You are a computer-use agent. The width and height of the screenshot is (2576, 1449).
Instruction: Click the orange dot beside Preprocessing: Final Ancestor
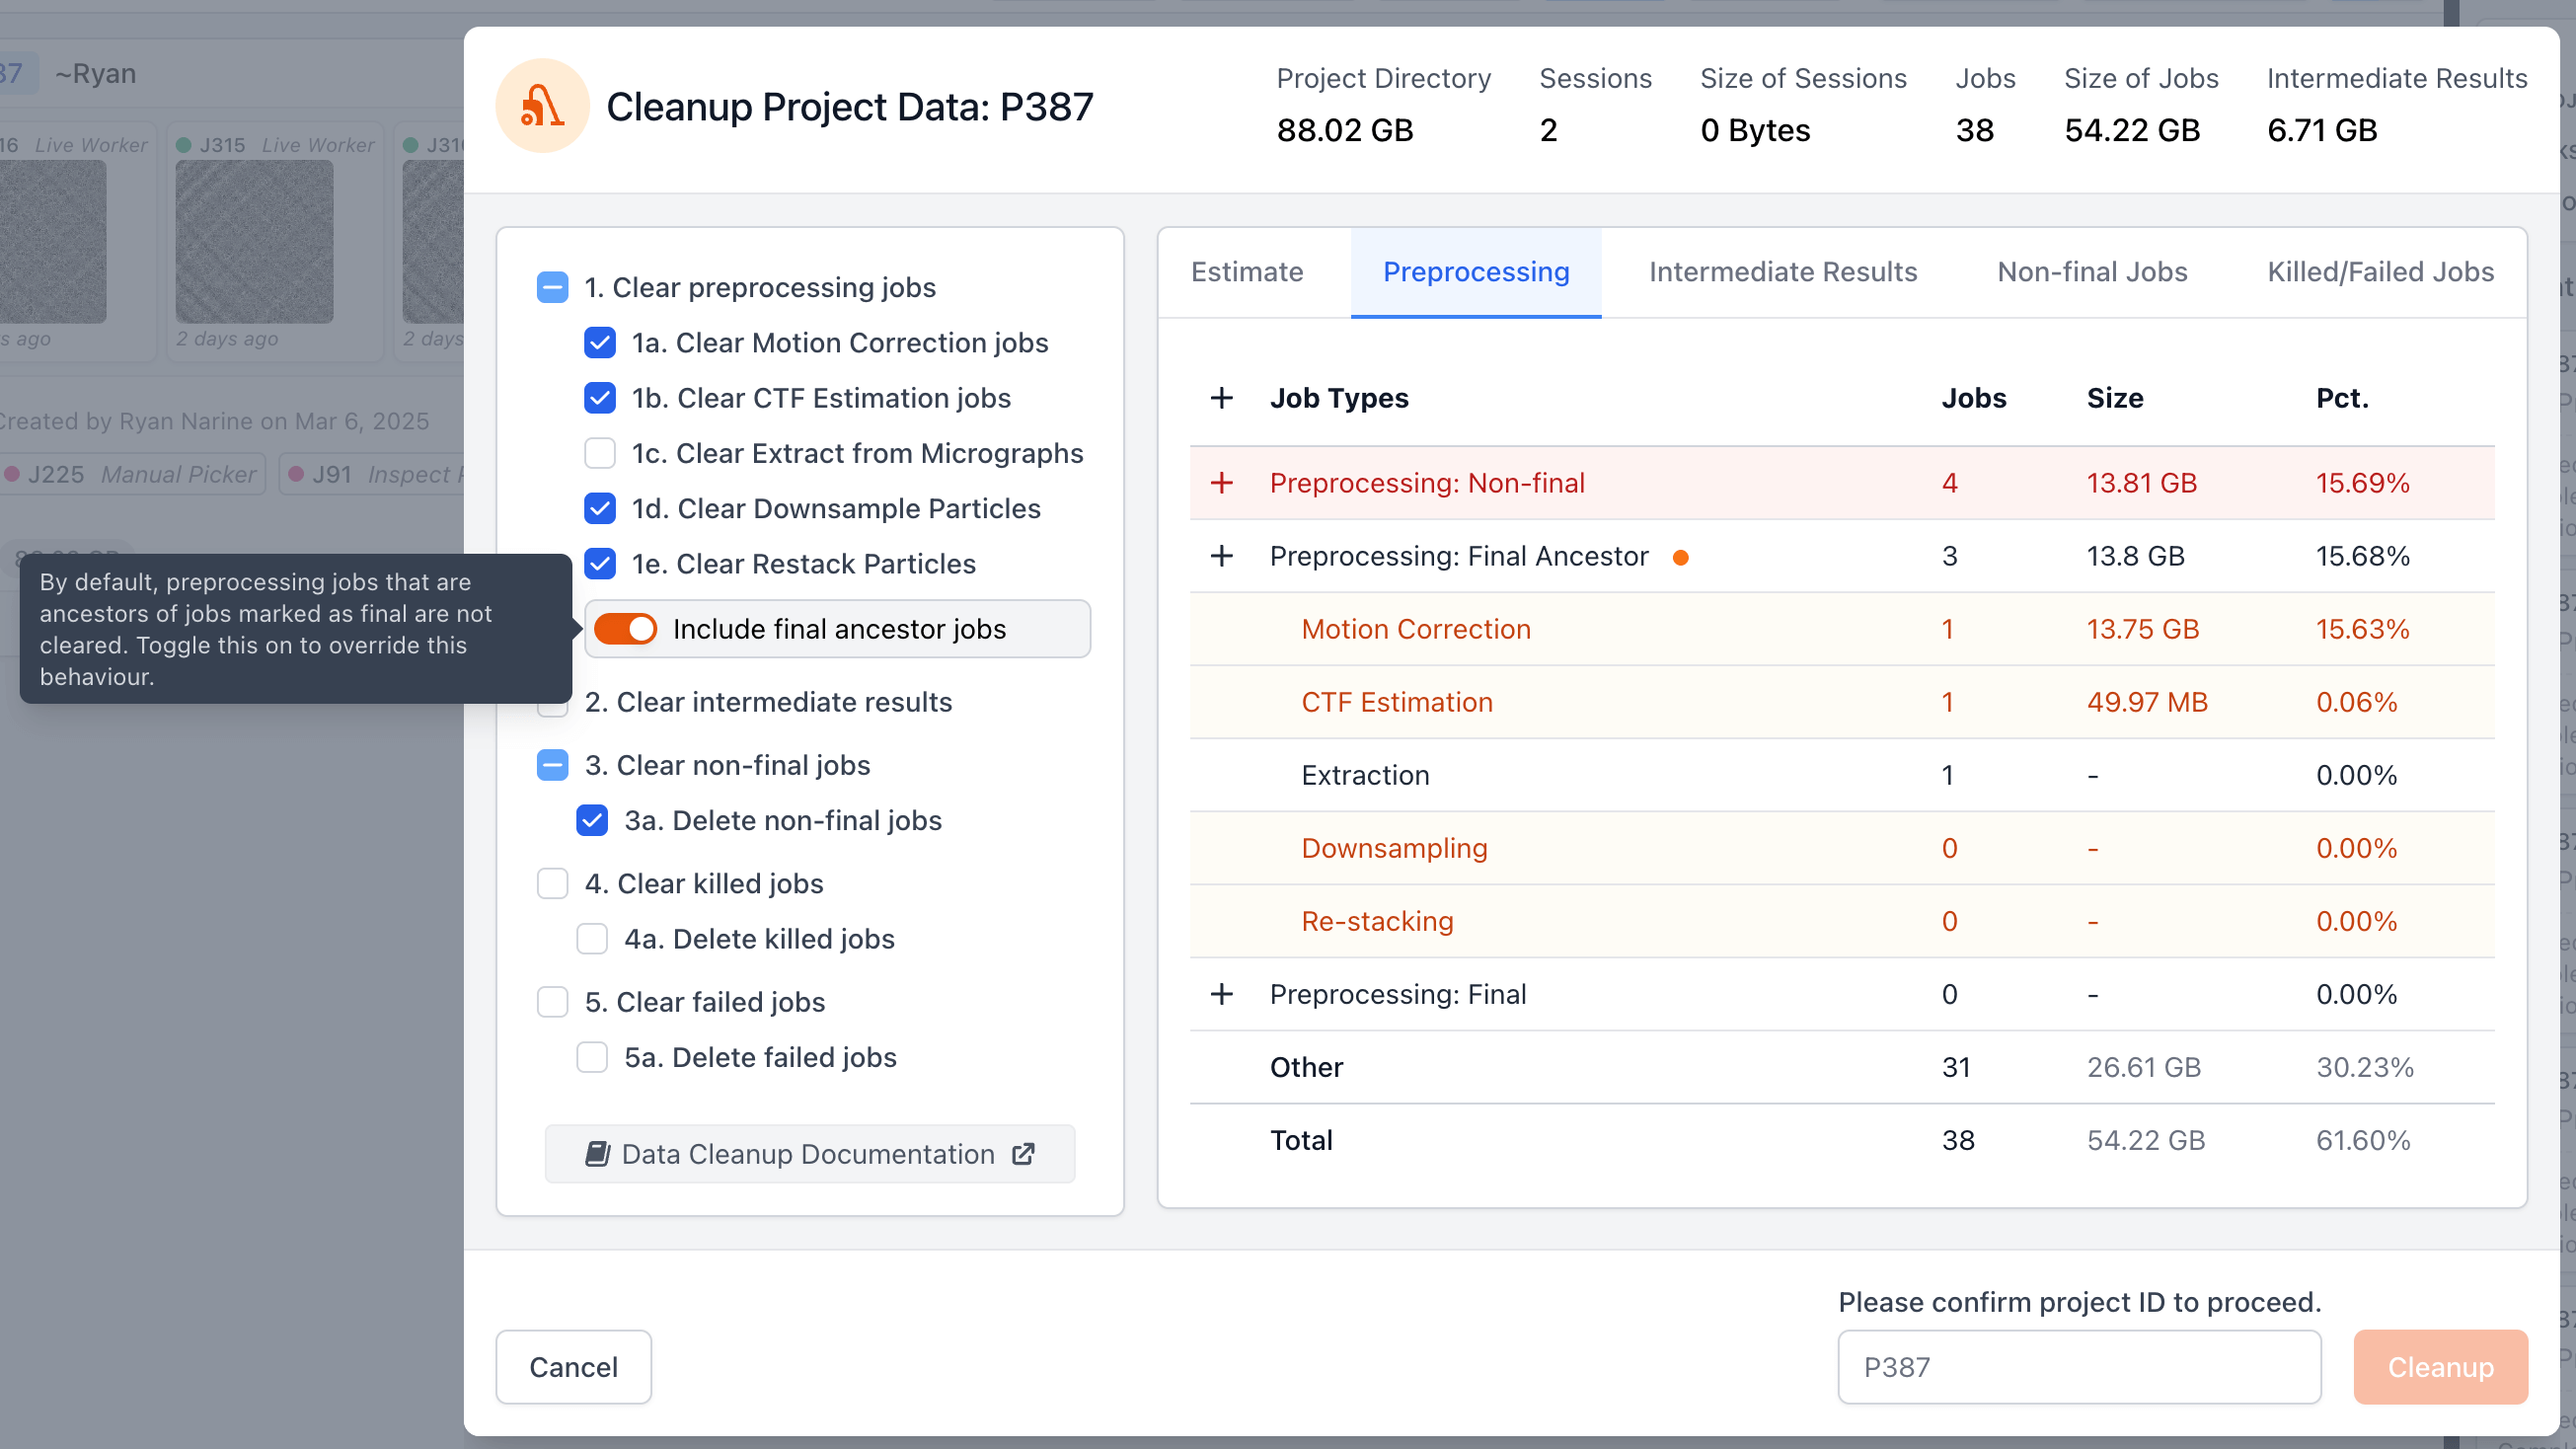1681,557
